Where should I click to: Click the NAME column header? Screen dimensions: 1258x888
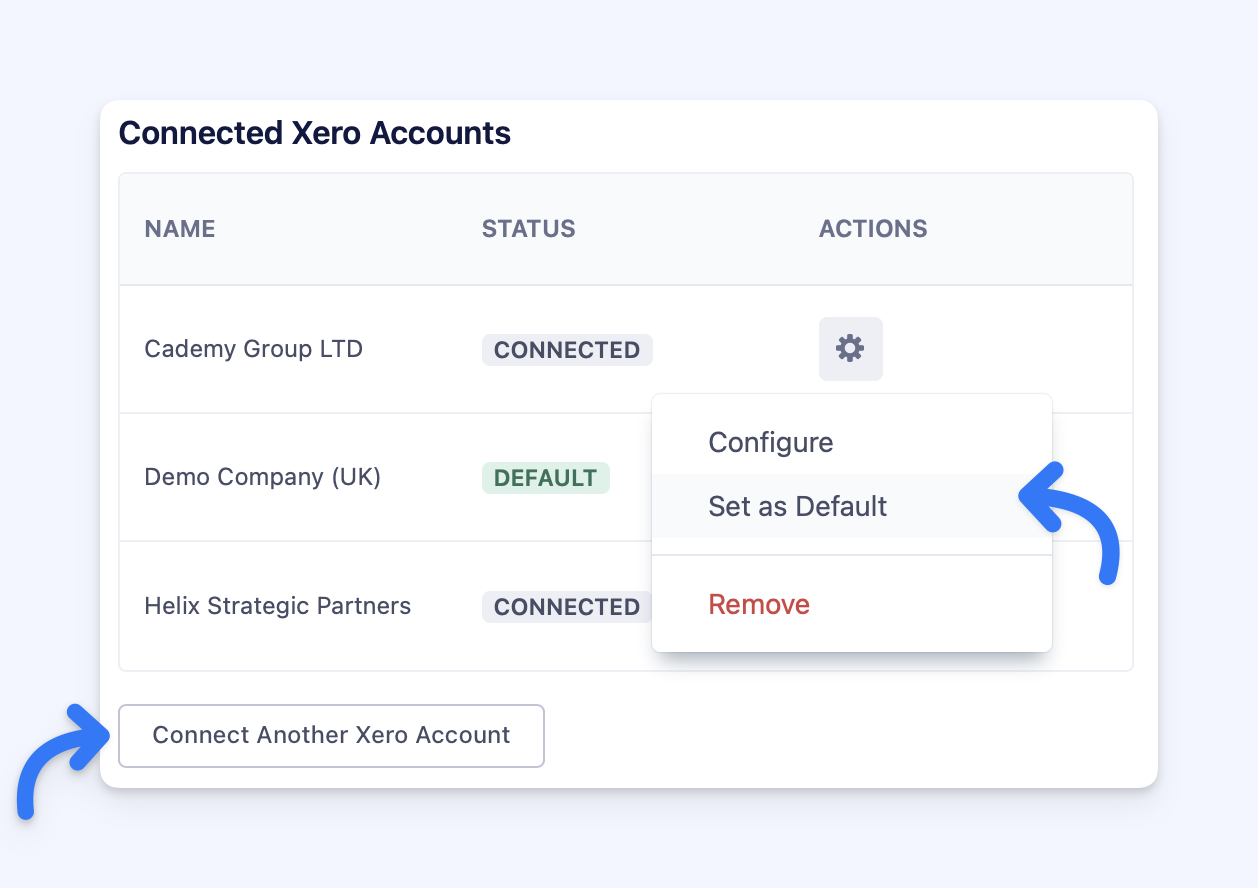(180, 229)
